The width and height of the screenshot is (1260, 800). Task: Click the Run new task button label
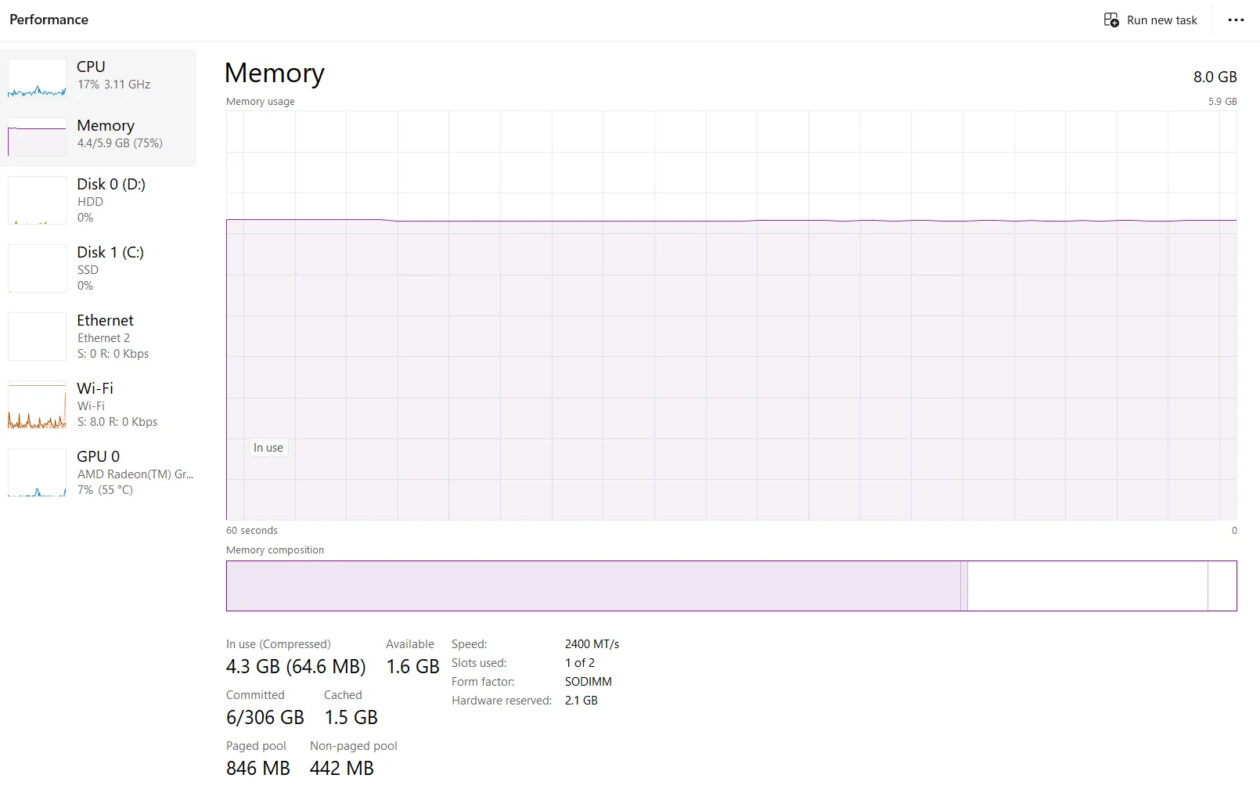pyautogui.click(x=1161, y=20)
